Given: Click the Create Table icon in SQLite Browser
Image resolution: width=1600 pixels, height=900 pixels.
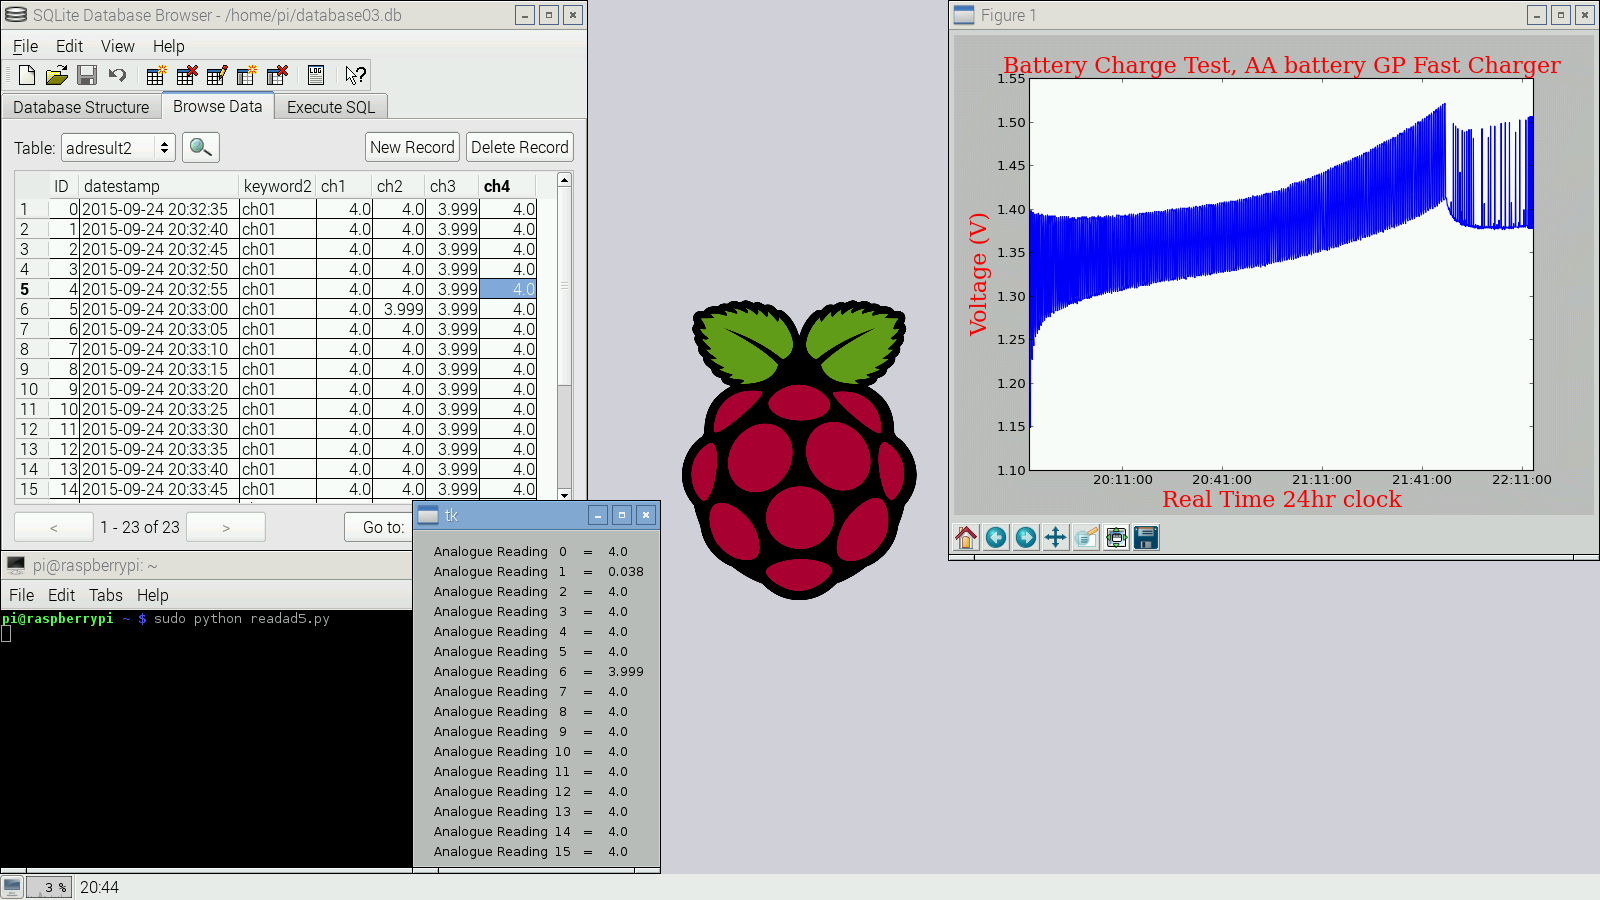Looking at the screenshot, I should pos(156,75).
